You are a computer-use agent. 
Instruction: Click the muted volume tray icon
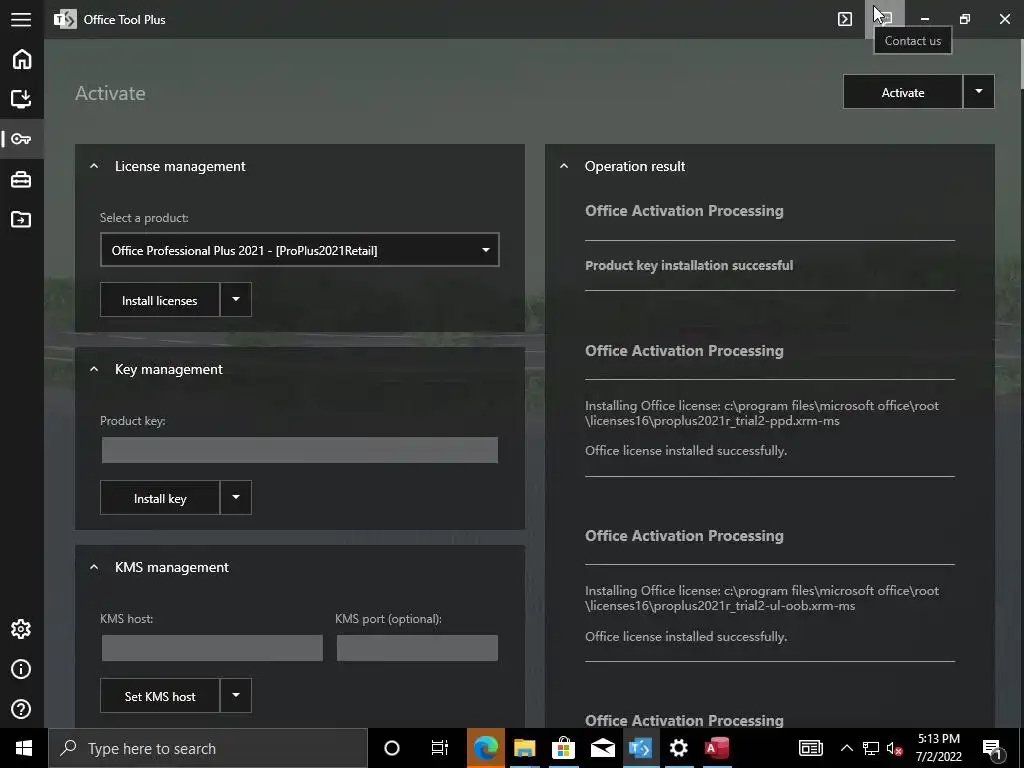tap(895, 748)
